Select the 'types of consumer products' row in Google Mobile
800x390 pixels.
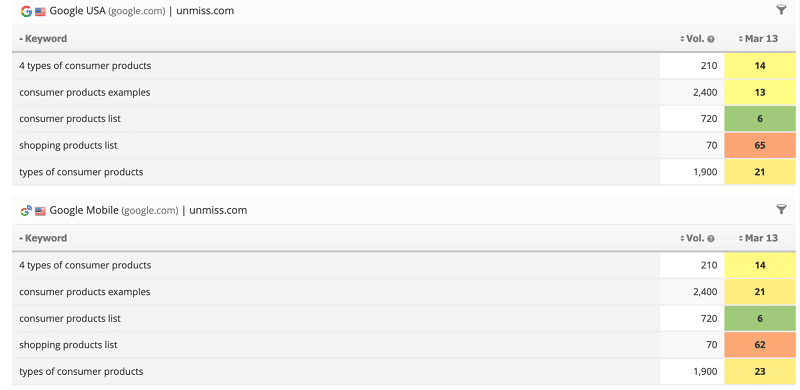click(404, 372)
